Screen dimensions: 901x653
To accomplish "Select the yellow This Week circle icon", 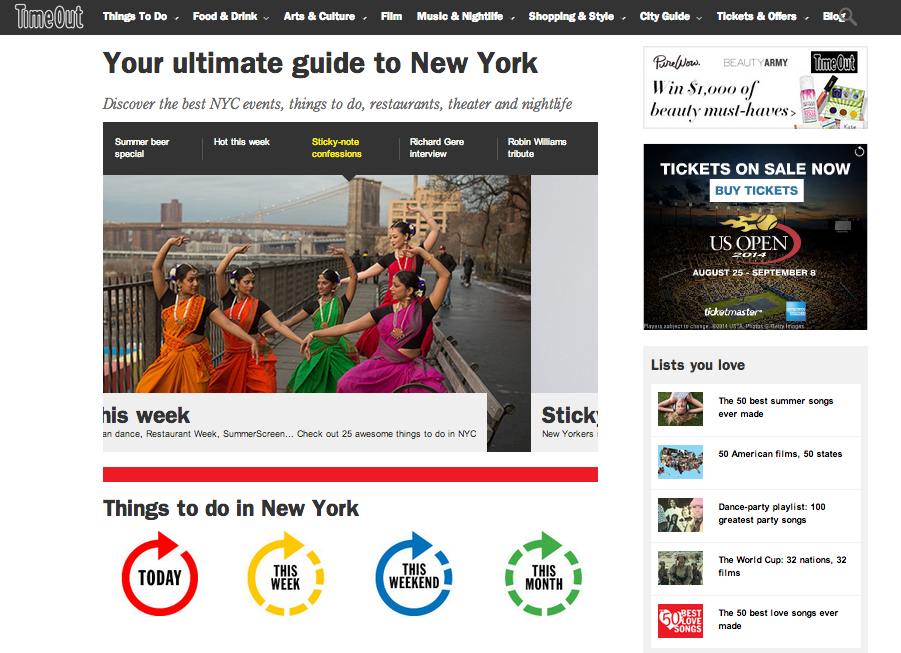I will [x=286, y=574].
